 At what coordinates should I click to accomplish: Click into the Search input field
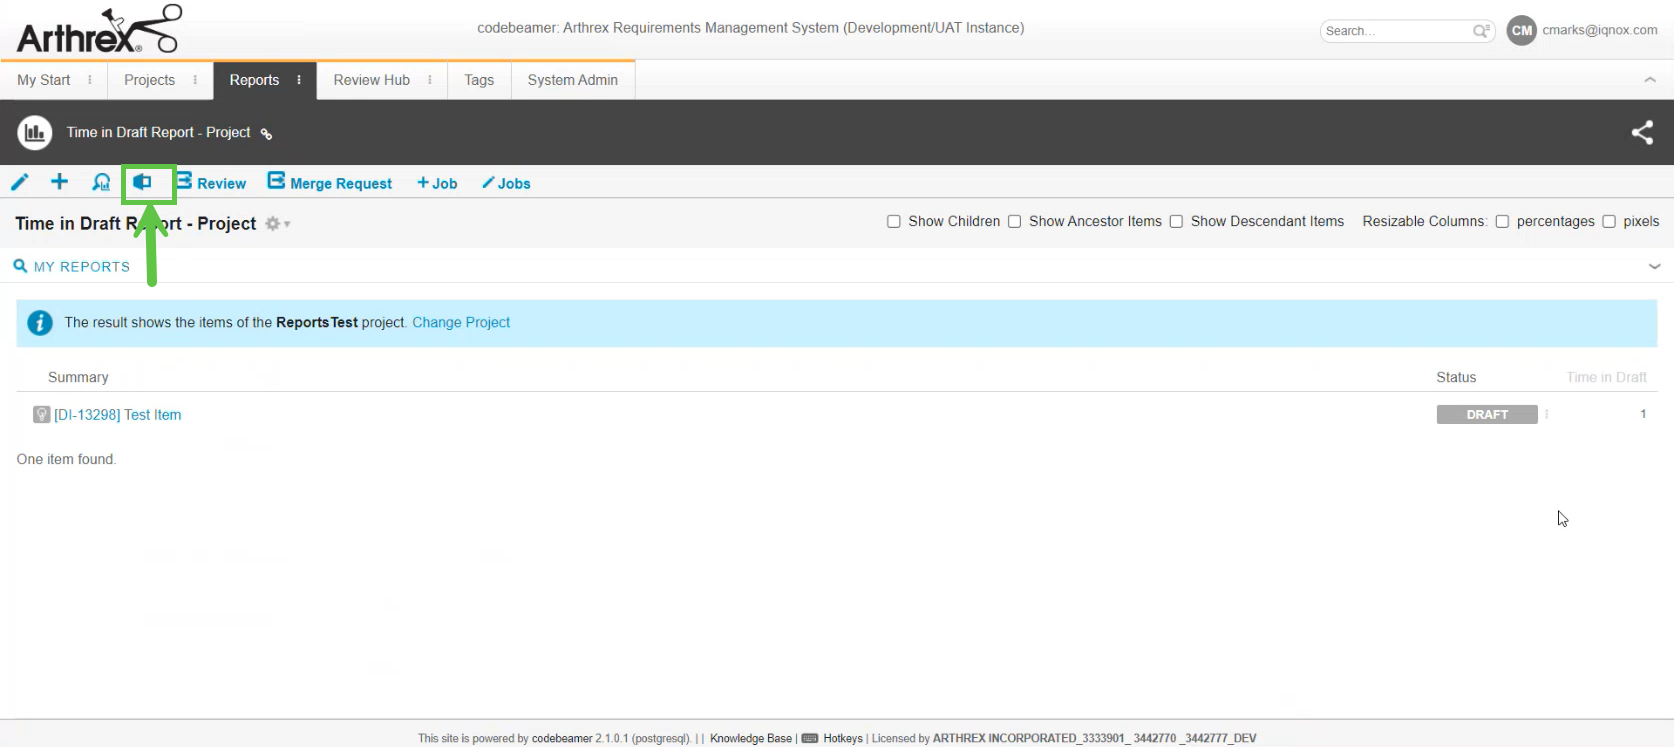pos(1395,31)
